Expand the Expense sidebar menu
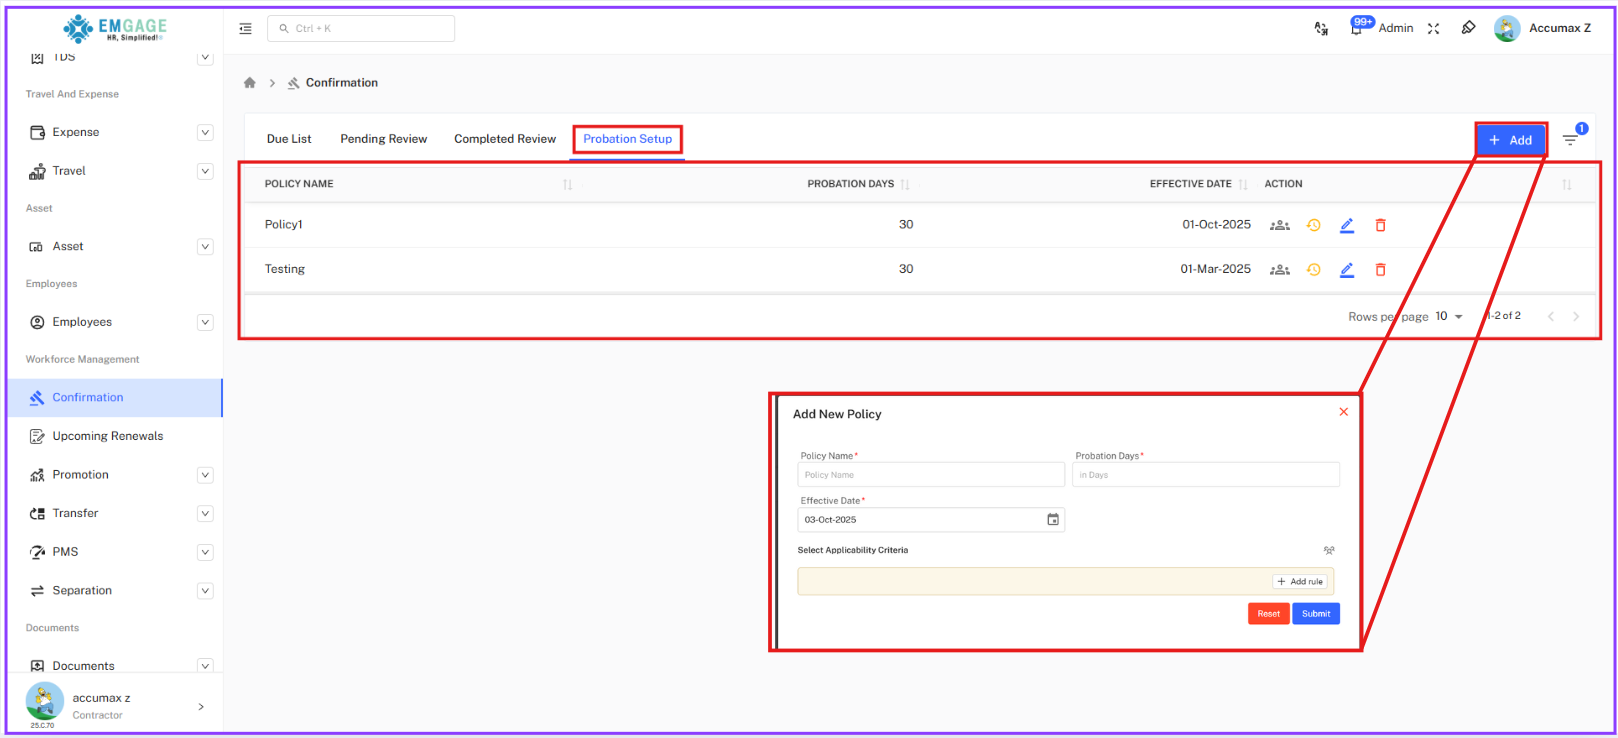 click(205, 132)
